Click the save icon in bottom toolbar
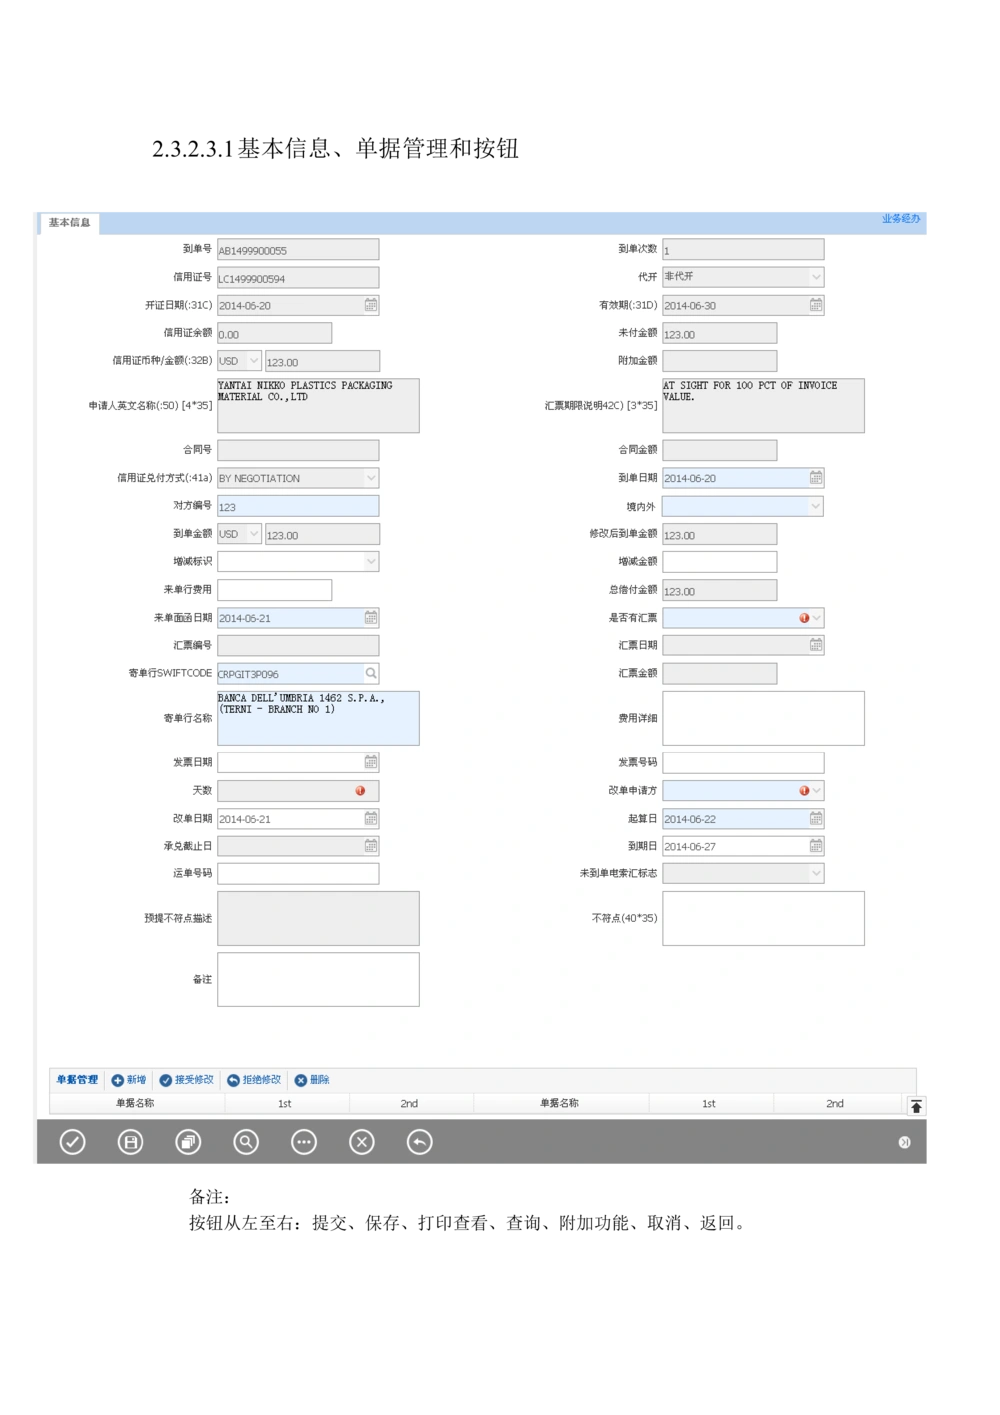The image size is (1000, 1415). pos(130,1141)
